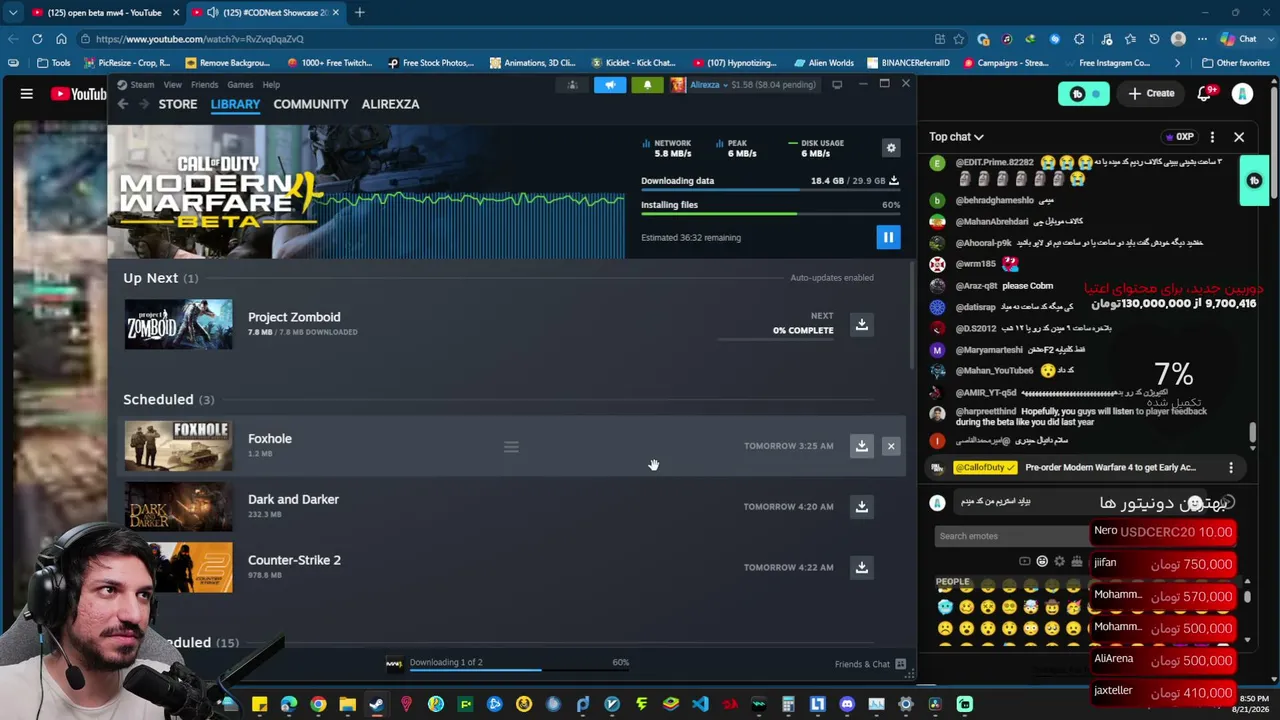The width and height of the screenshot is (1280, 720).
Task: Open the Tools bookmarks folder
Action: coord(53,63)
